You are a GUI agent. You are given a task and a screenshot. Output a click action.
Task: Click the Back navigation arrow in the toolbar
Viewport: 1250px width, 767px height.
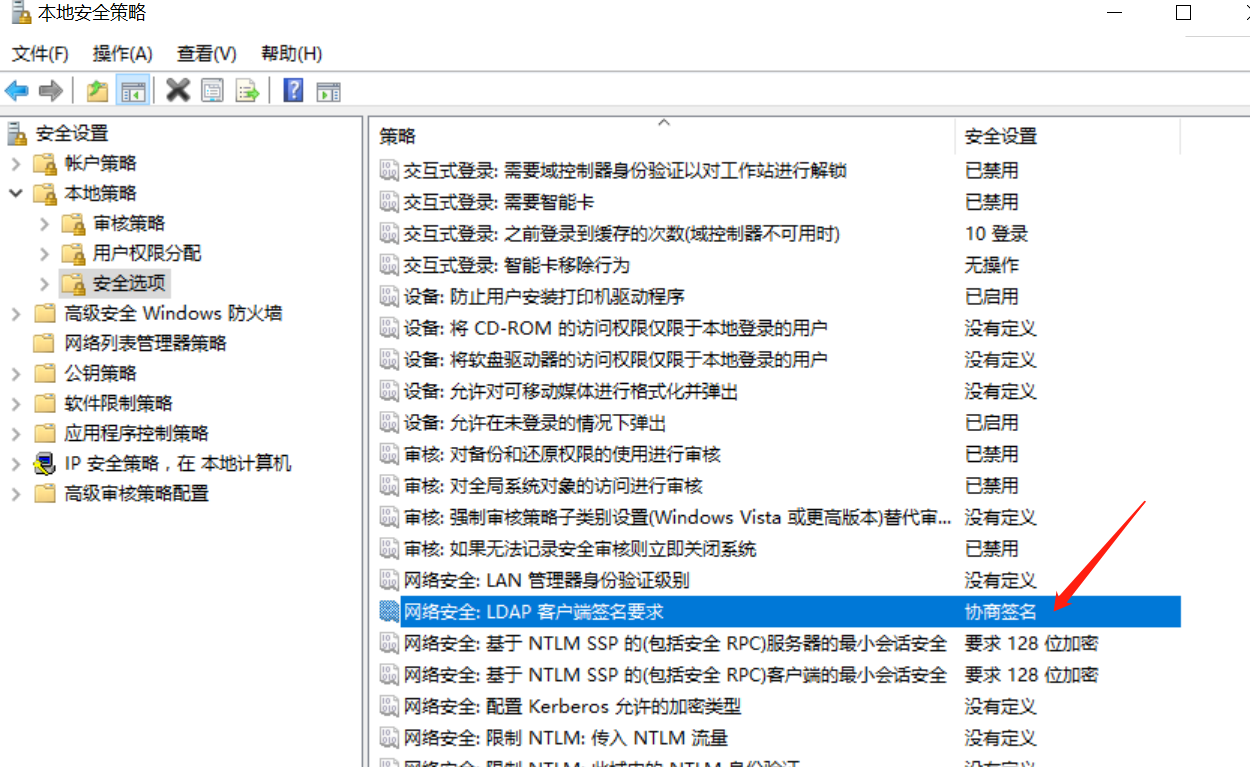(x=16, y=90)
